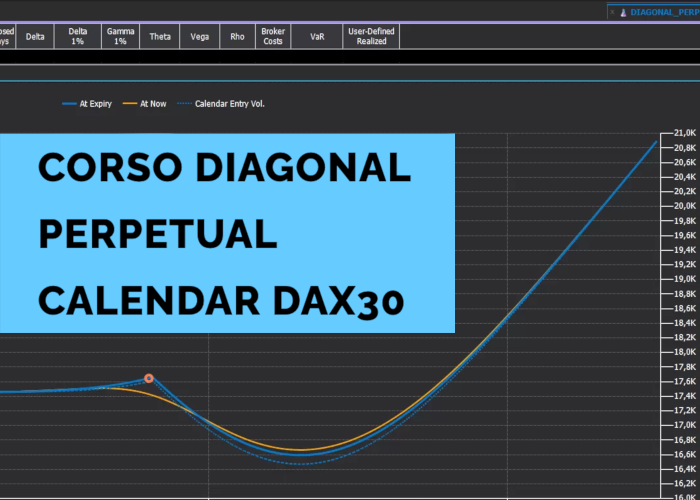Click the 16,2K label on the y-axis
This screenshot has width=700, height=500.
click(685, 483)
